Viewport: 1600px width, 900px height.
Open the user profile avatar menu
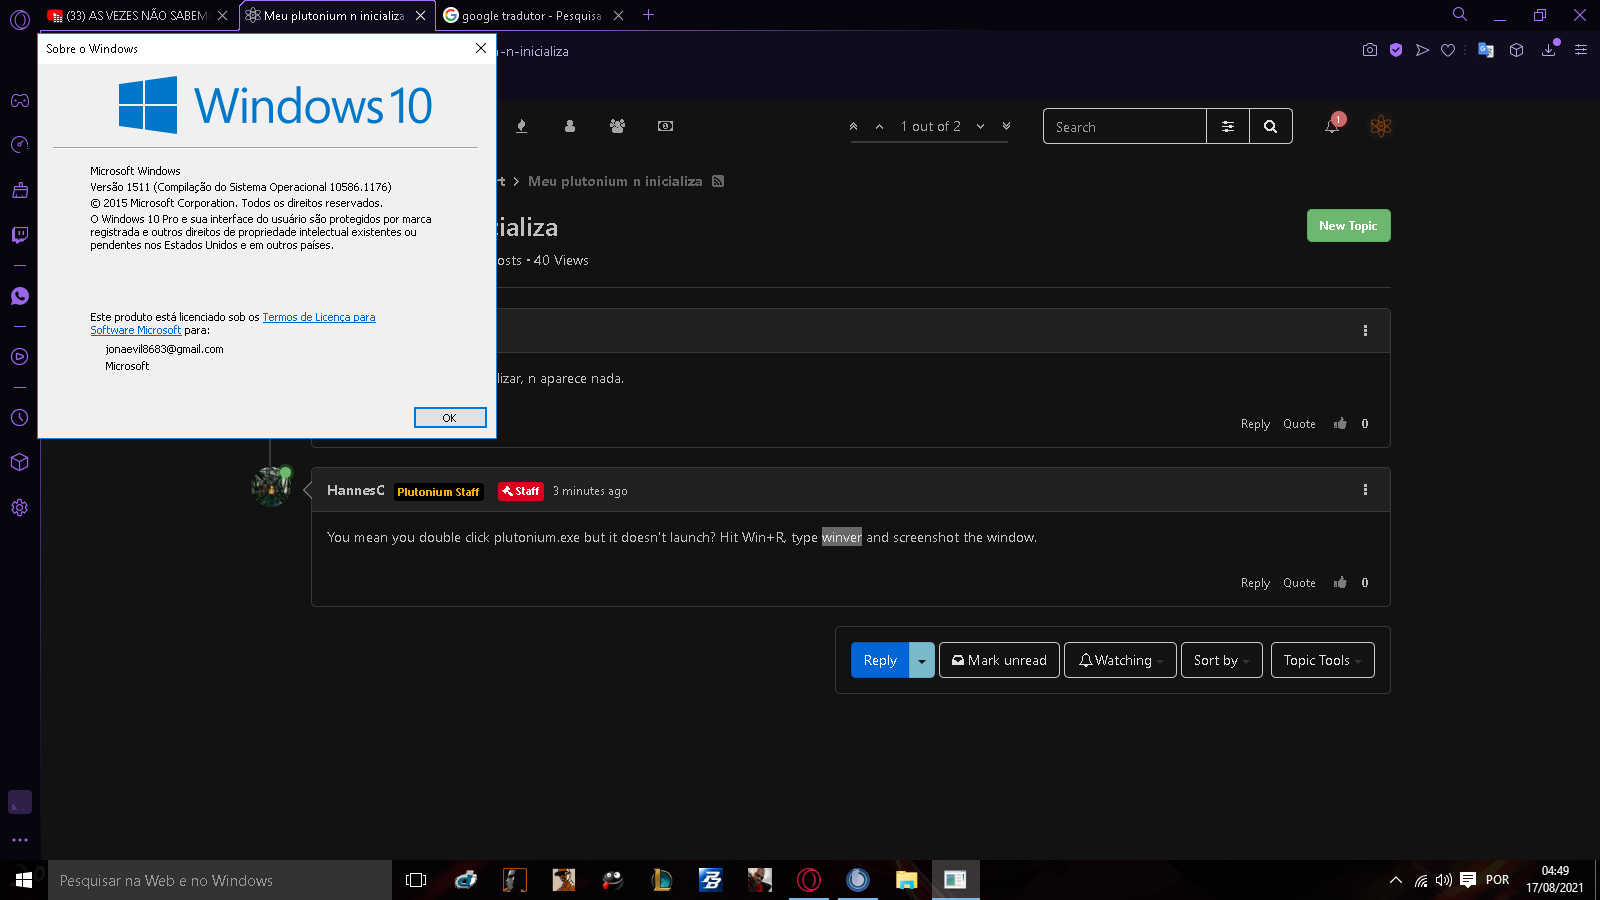1381,126
